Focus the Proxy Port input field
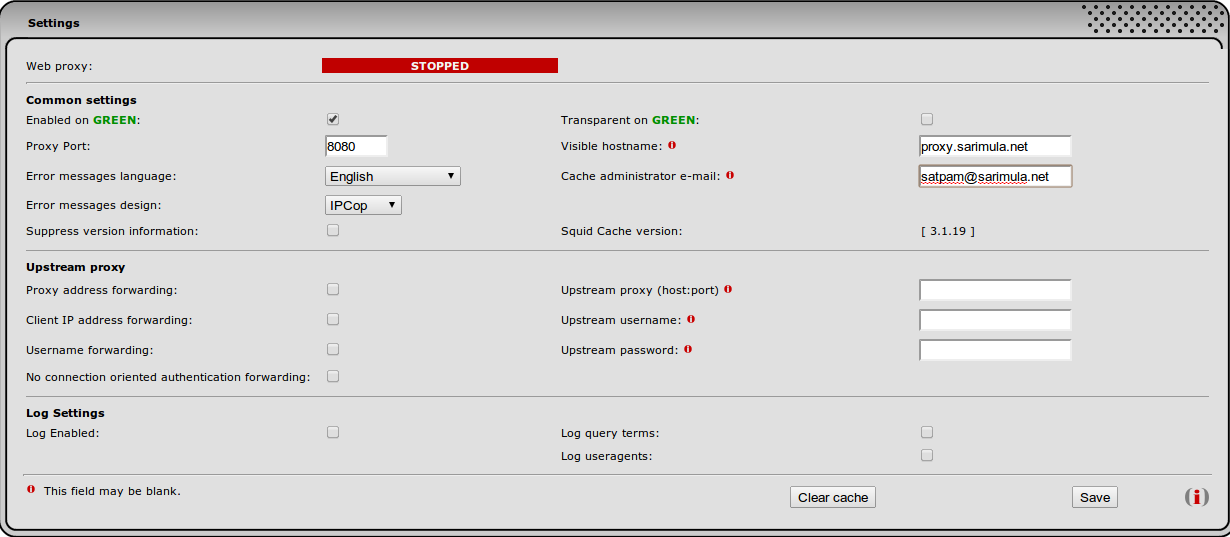This screenshot has width=1230, height=537. (356, 146)
